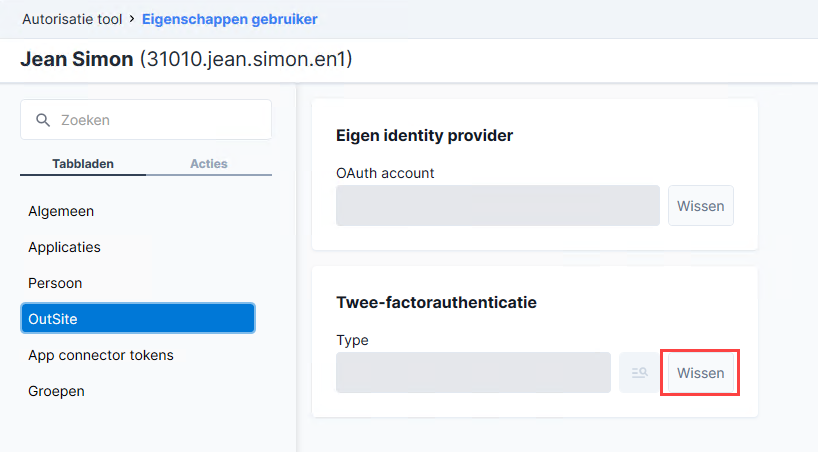
Task: Open the Groepen section
Action: point(56,391)
